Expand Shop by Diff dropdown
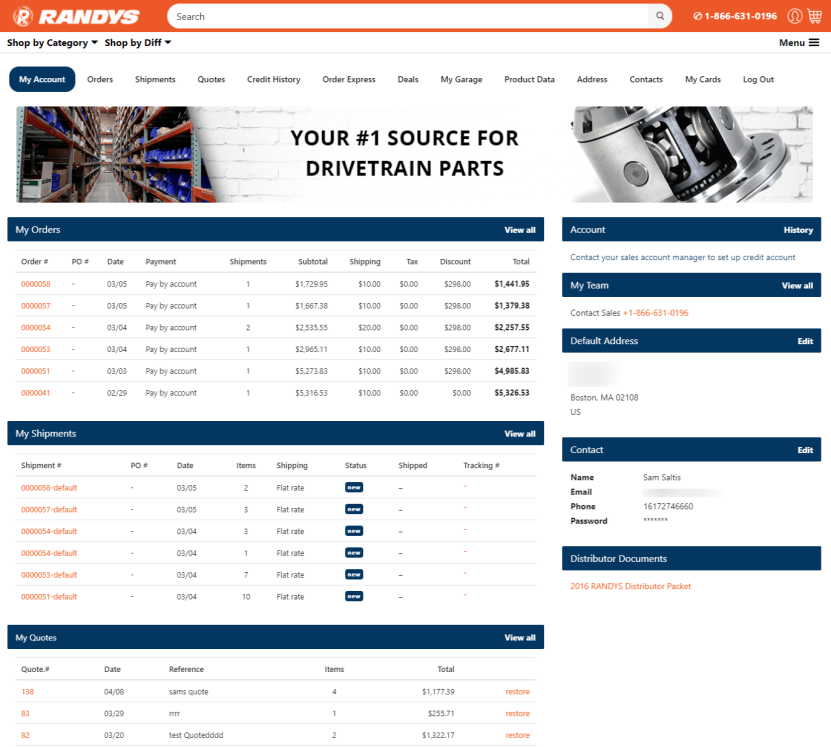 tap(138, 42)
